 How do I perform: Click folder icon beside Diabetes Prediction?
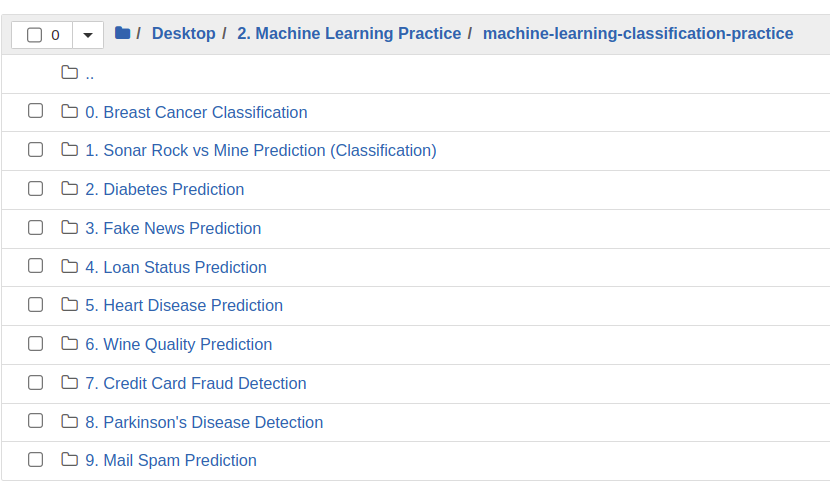click(x=69, y=189)
